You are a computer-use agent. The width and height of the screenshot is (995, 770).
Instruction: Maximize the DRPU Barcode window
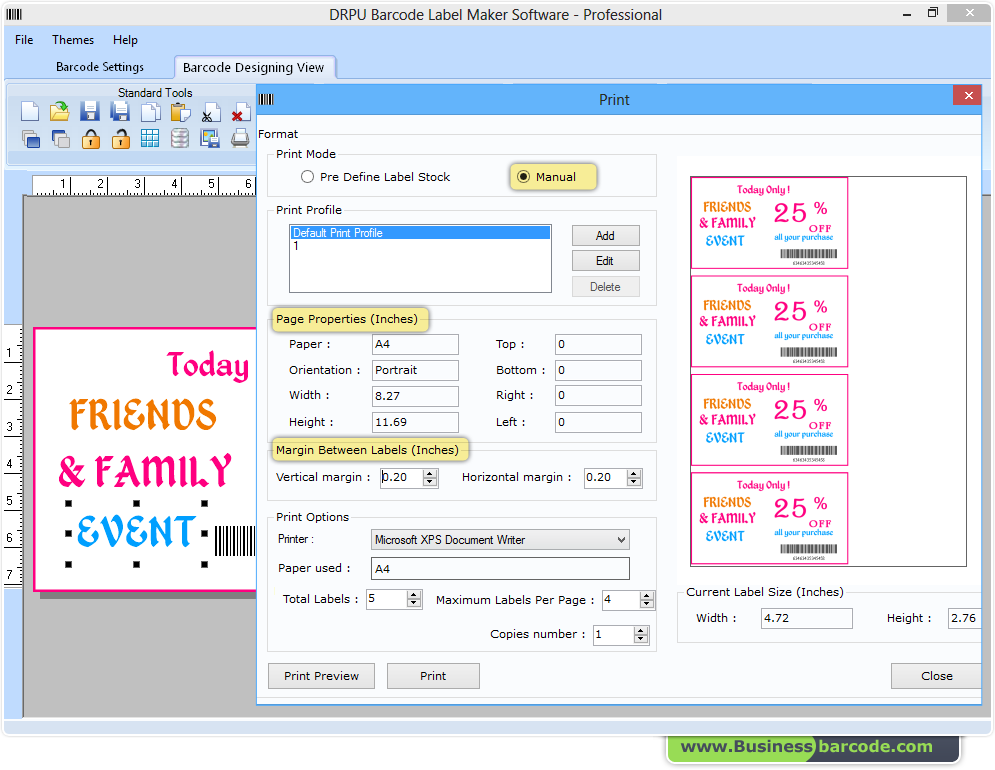click(933, 13)
